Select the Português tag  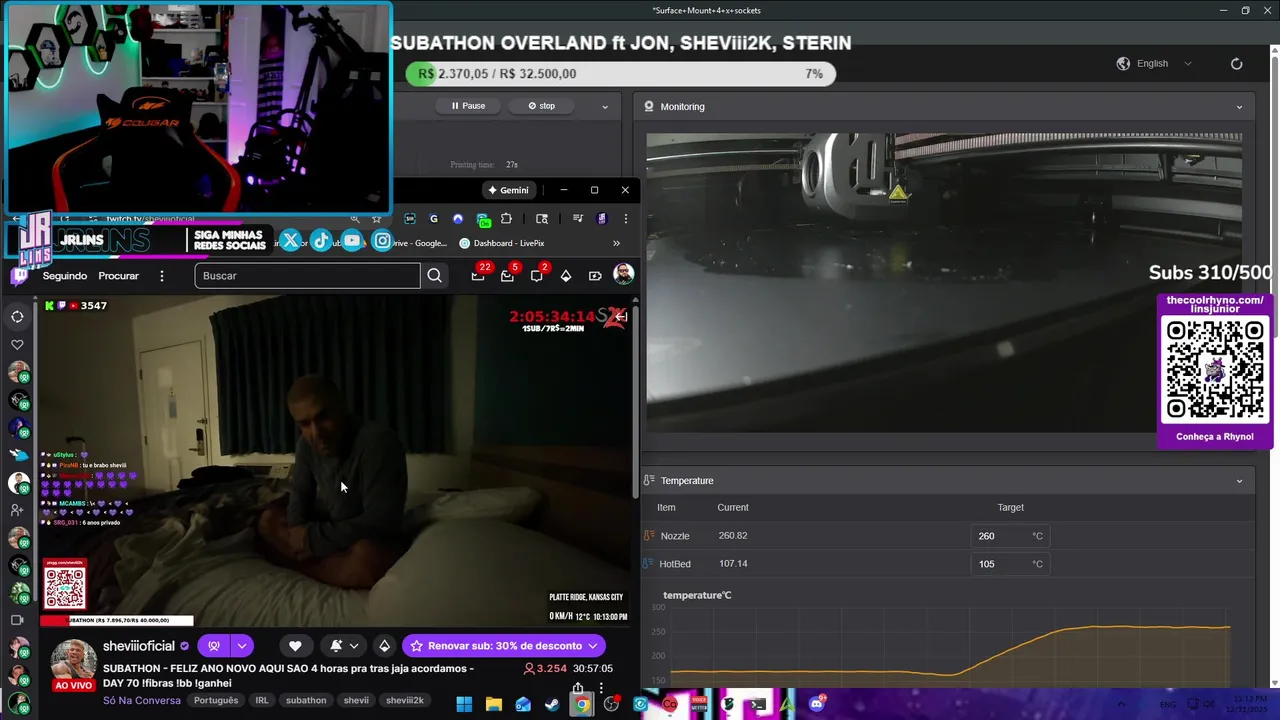pos(216,700)
